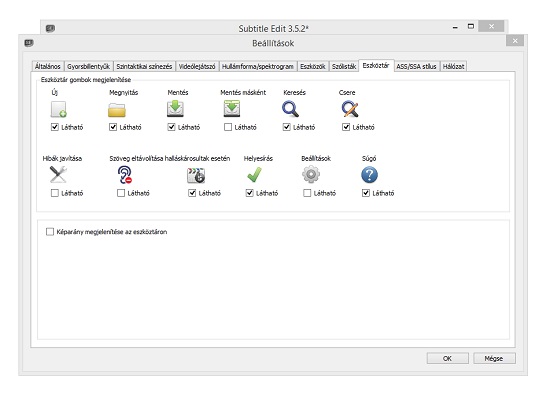
Task: Uncheck Látható under Megnyitás
Action: pyautogui.click(x=113, y=127)
